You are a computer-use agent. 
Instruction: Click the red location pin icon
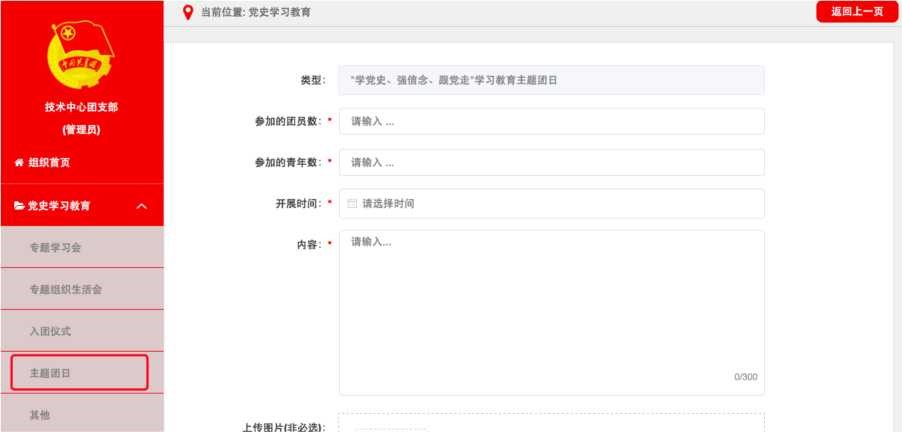pyautogui.click(x=186, y=12)
